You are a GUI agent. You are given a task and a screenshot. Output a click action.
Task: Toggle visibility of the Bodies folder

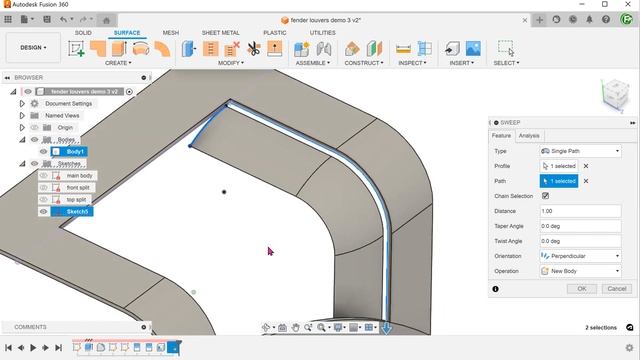click(35, 140)
